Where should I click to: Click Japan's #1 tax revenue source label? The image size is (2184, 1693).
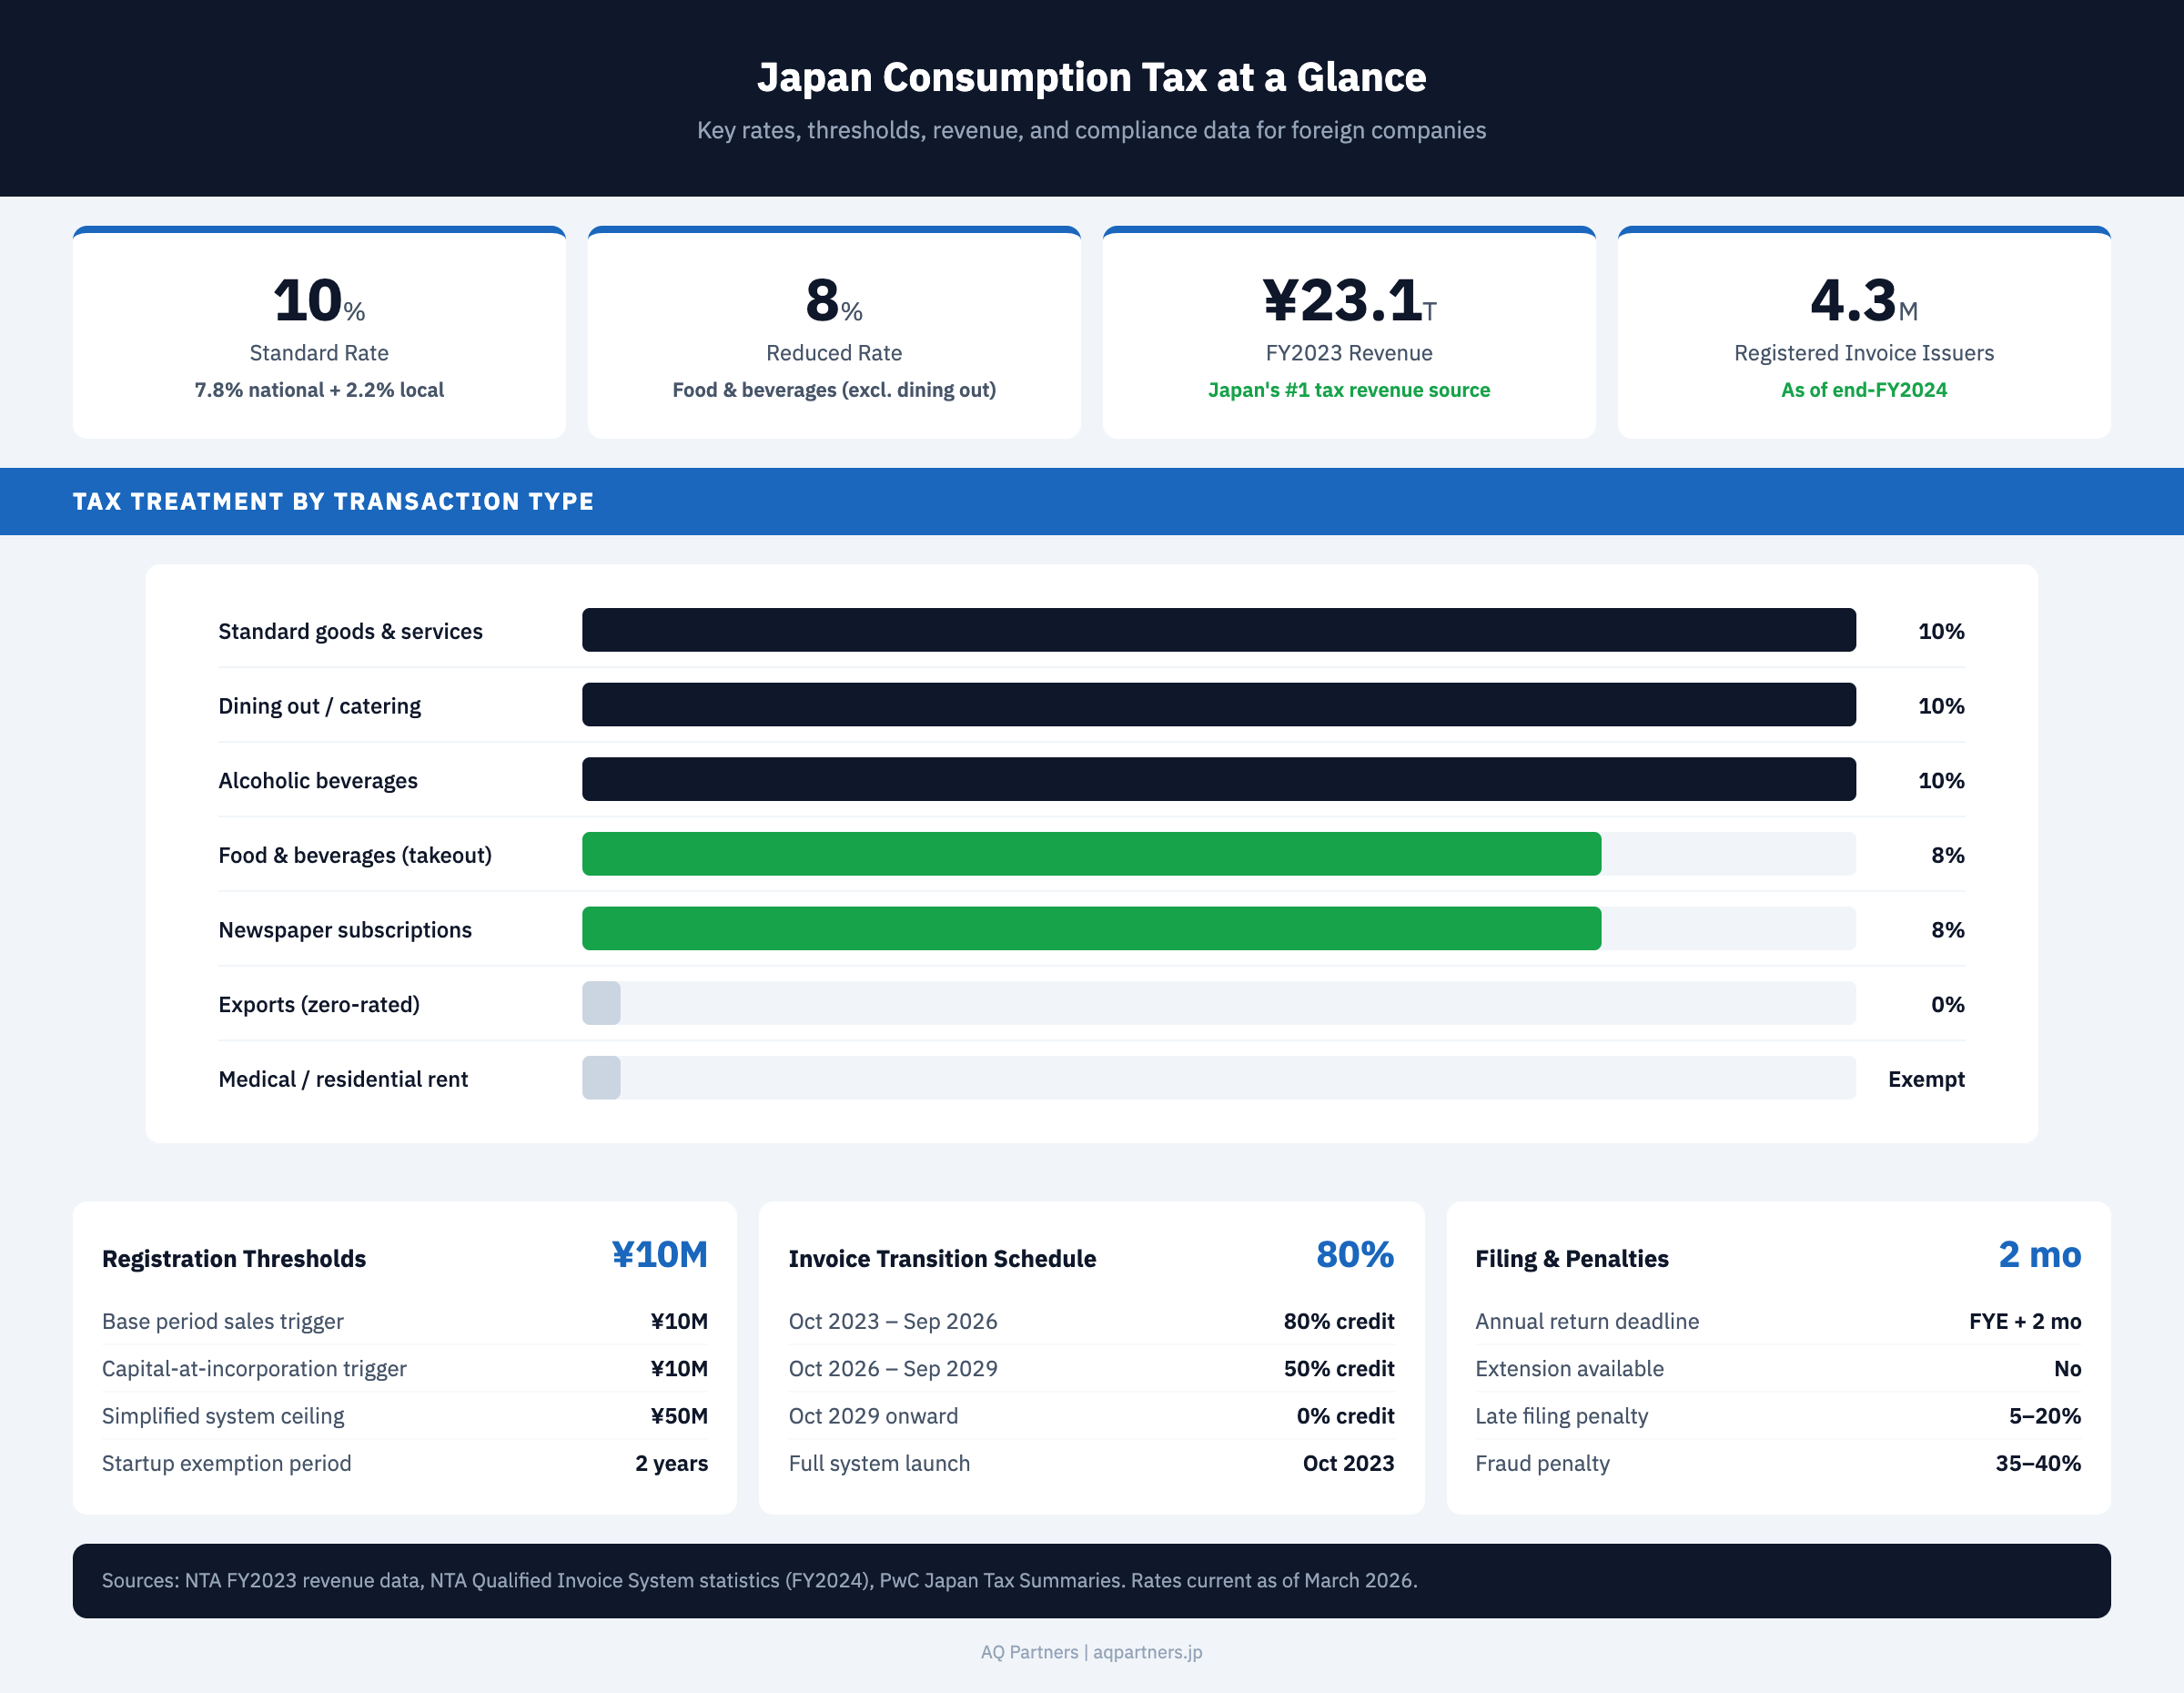pos(1349,390)
